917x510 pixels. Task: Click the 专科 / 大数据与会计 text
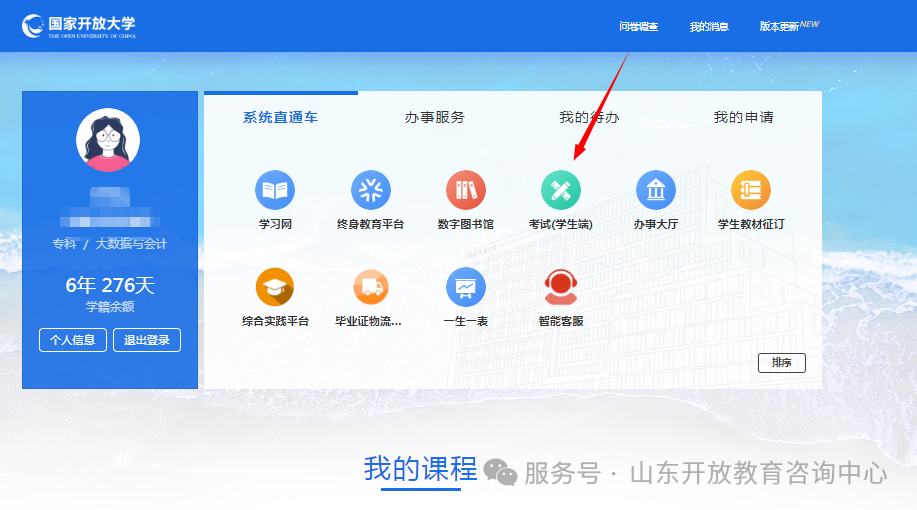pyautogui.click(x=109, y=244)
